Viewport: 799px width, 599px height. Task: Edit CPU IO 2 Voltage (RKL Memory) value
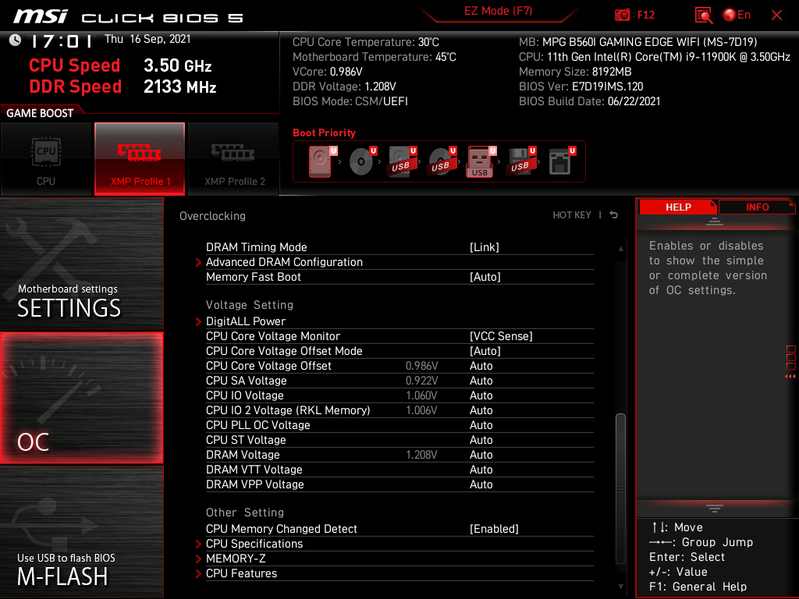tap(481, 410)
